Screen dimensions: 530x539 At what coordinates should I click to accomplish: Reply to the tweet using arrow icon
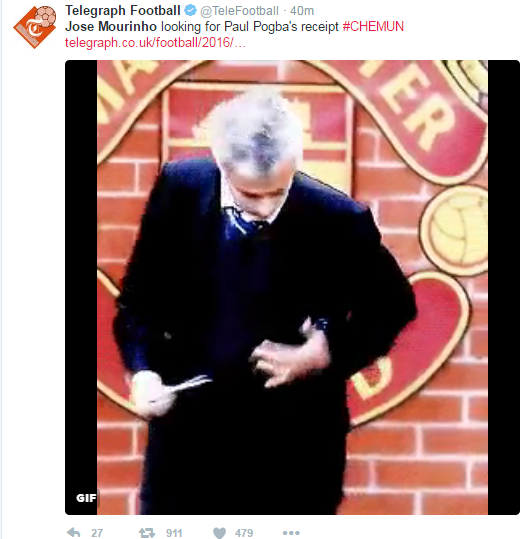(74, 532)
